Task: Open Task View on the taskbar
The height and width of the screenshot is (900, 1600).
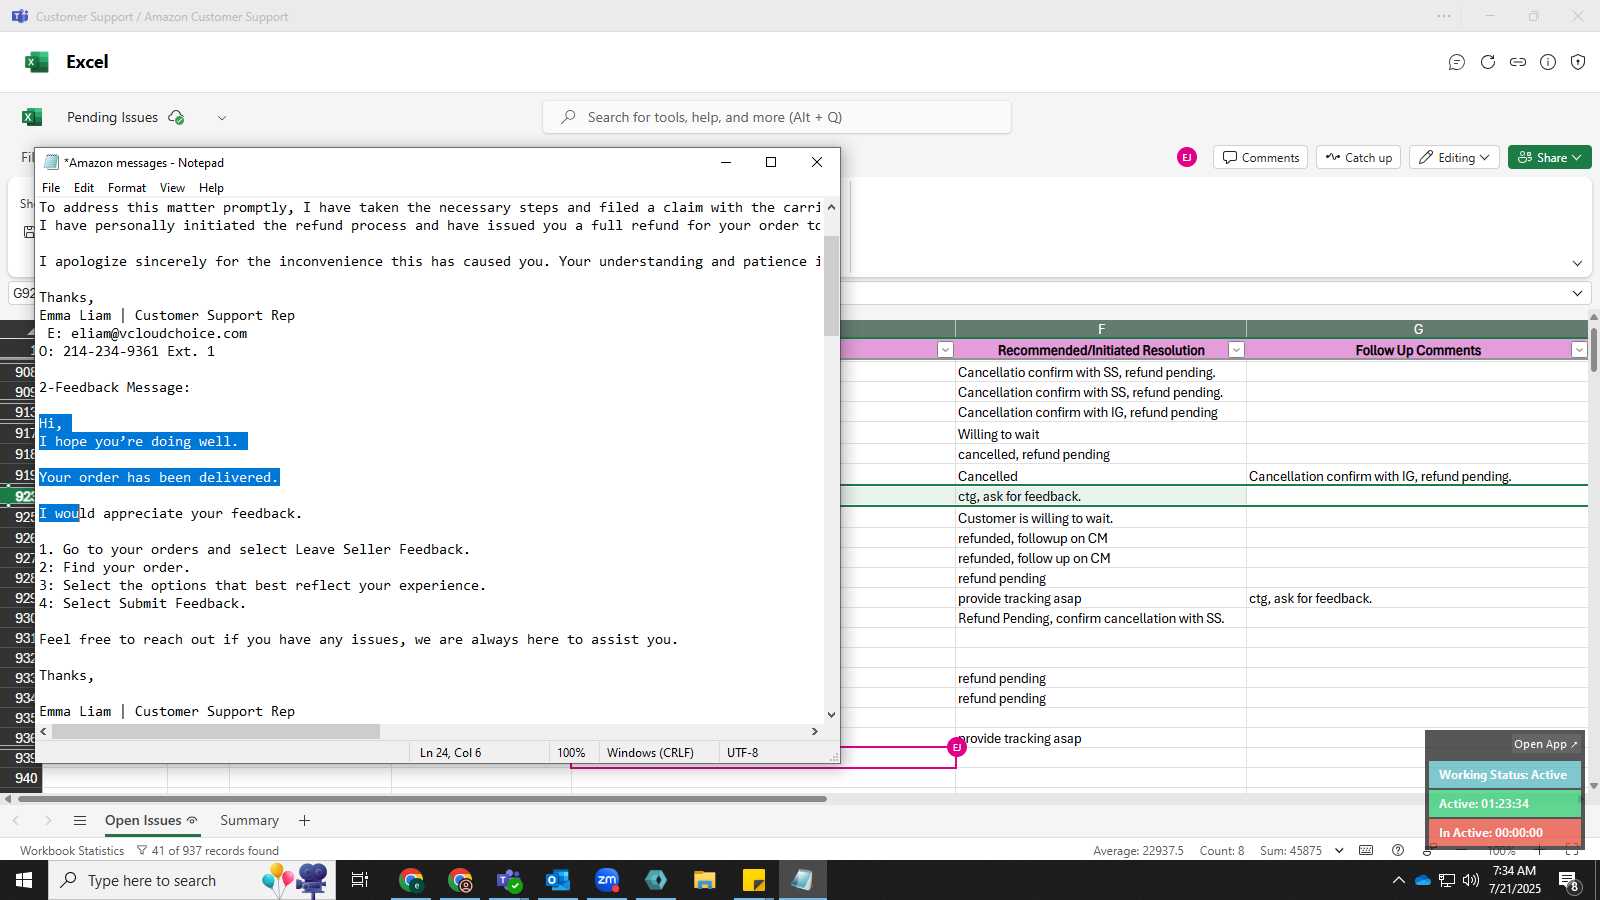Action: [x=360, y=880]
